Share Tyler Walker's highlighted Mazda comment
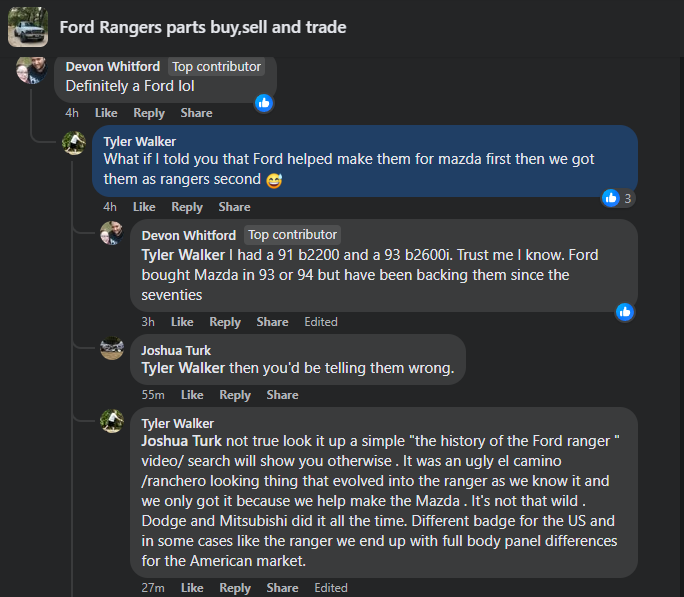 pos(234,207)
